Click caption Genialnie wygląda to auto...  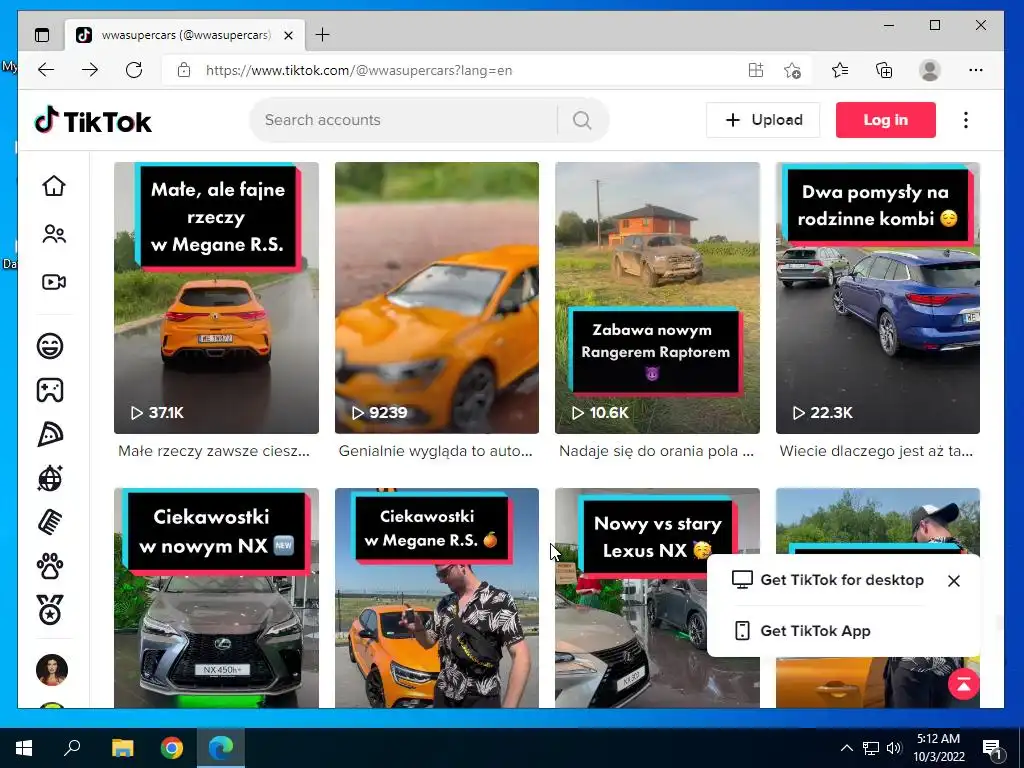coord(436,451)
